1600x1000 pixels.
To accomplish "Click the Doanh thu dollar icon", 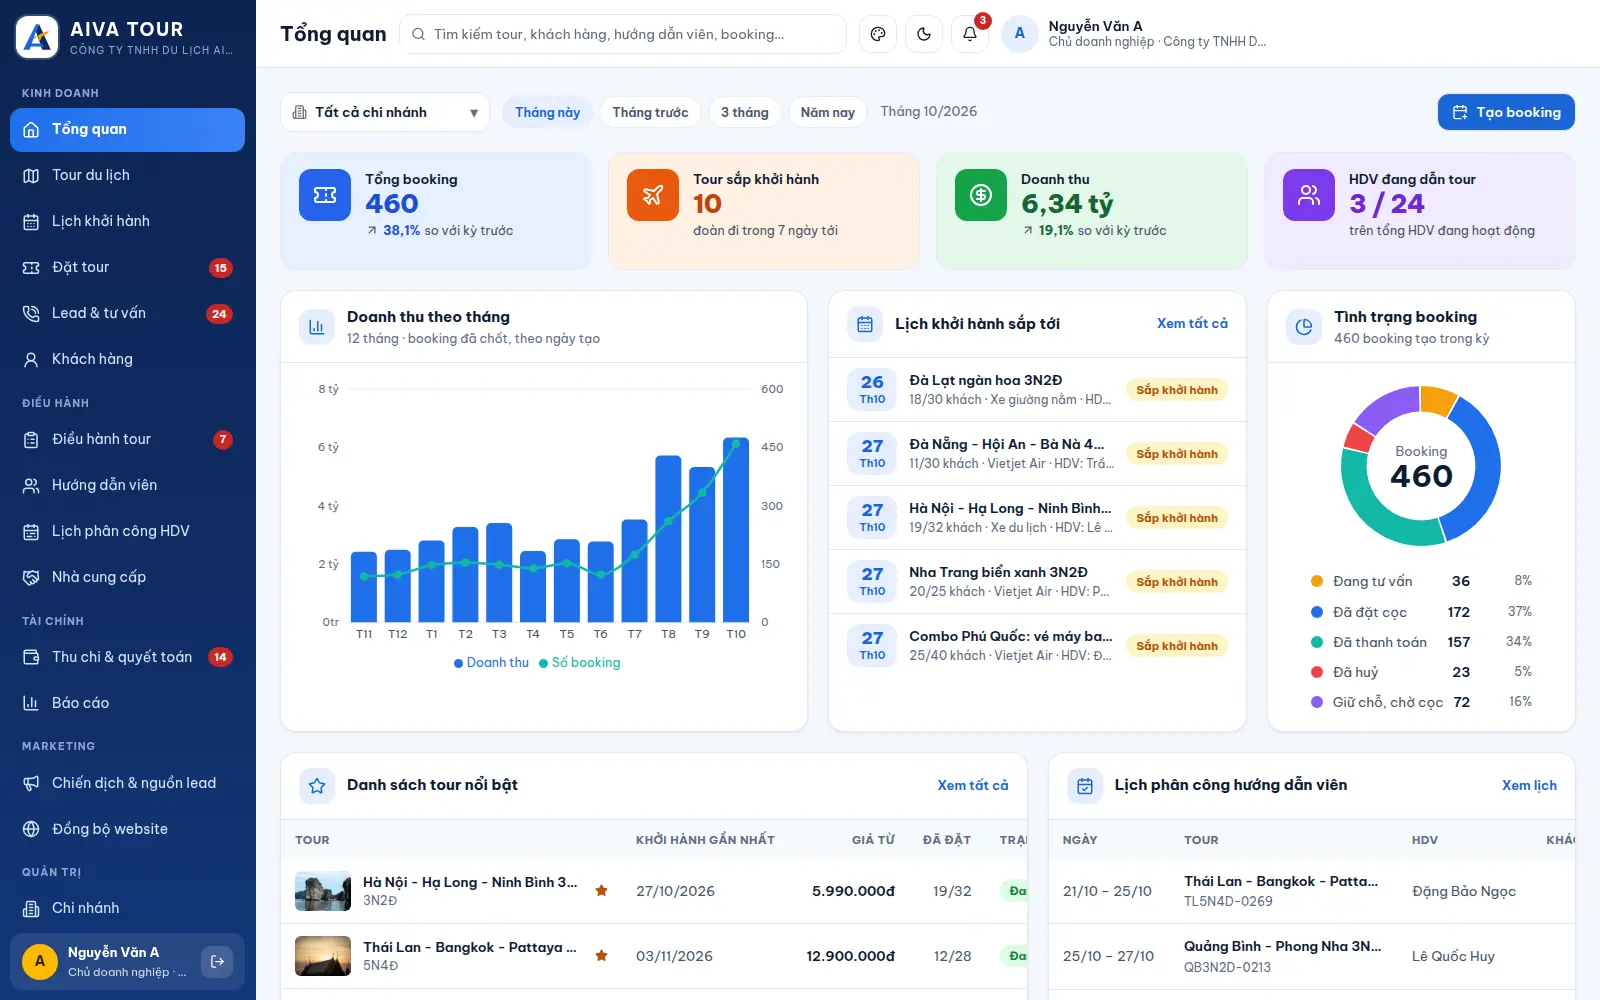I will 981,195.
